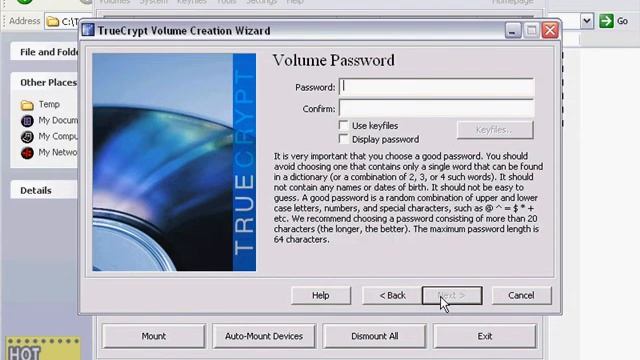Open My Computer icon in Other Places

[27, 137]
